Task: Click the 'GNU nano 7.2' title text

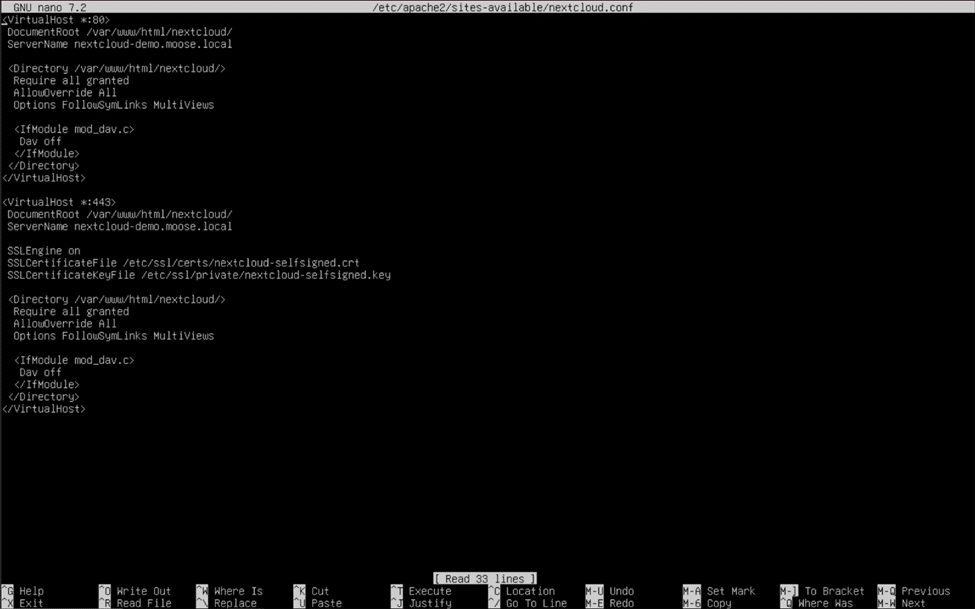Action: (x=50, y=7)
